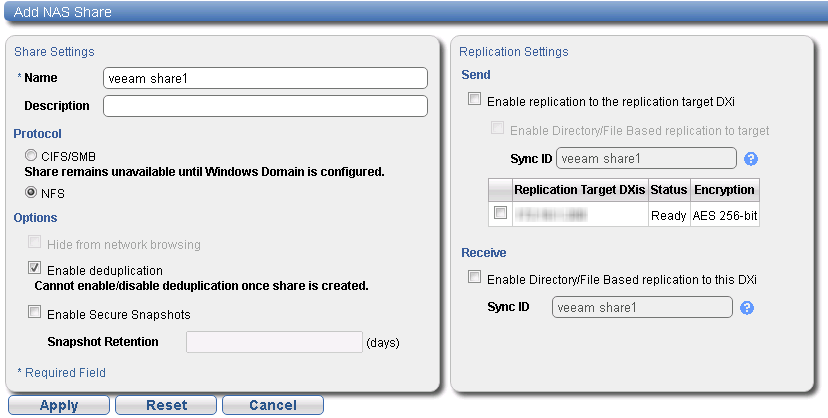The height and width of the screenshot is (418, 828).
Task: Click the Status column header
Action: coord(668,190)
